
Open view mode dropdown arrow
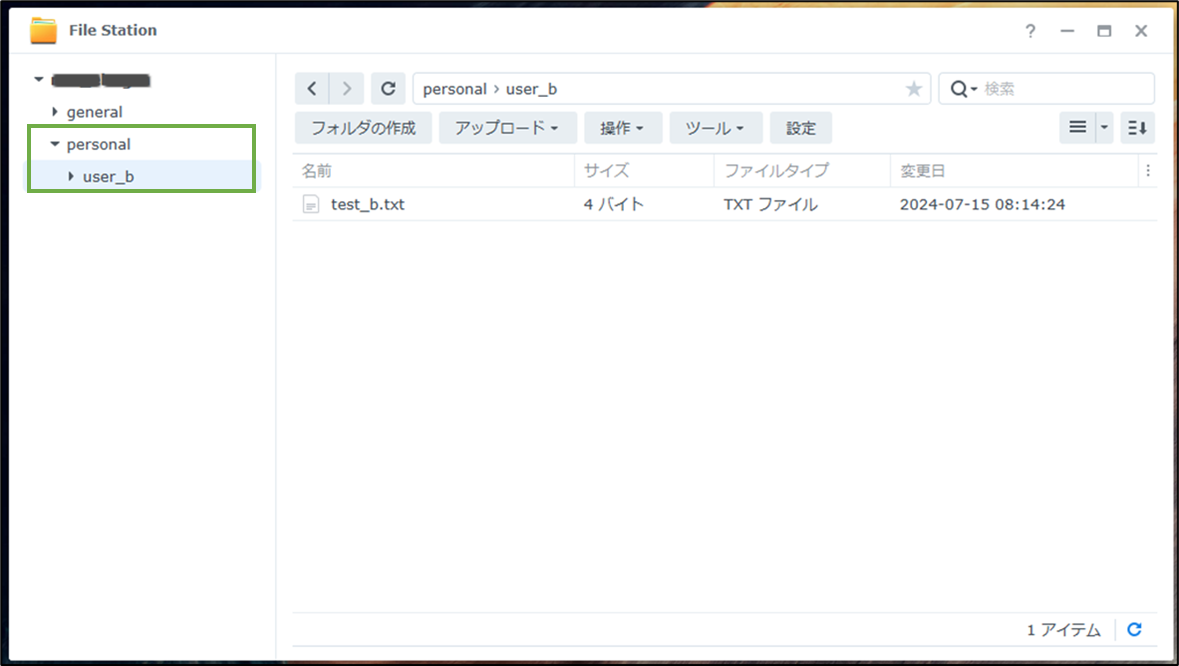click(x=1105, y=128)
